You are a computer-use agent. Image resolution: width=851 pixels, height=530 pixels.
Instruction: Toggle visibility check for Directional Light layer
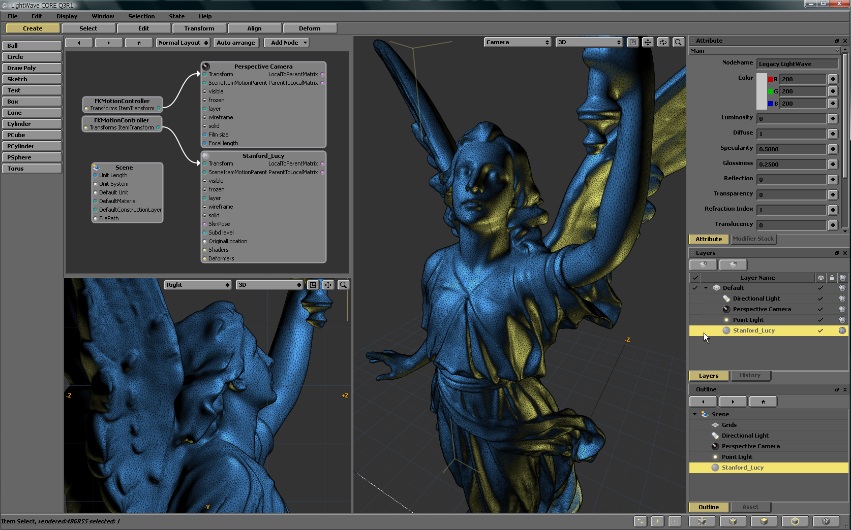(x=821, y=298)
